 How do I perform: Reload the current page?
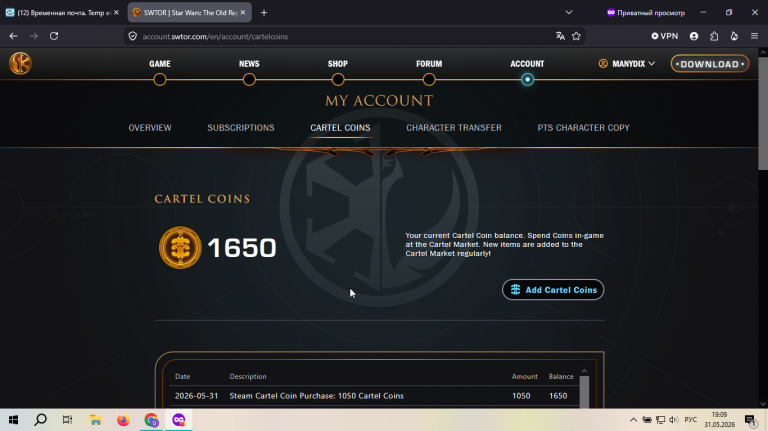point(54,36)
